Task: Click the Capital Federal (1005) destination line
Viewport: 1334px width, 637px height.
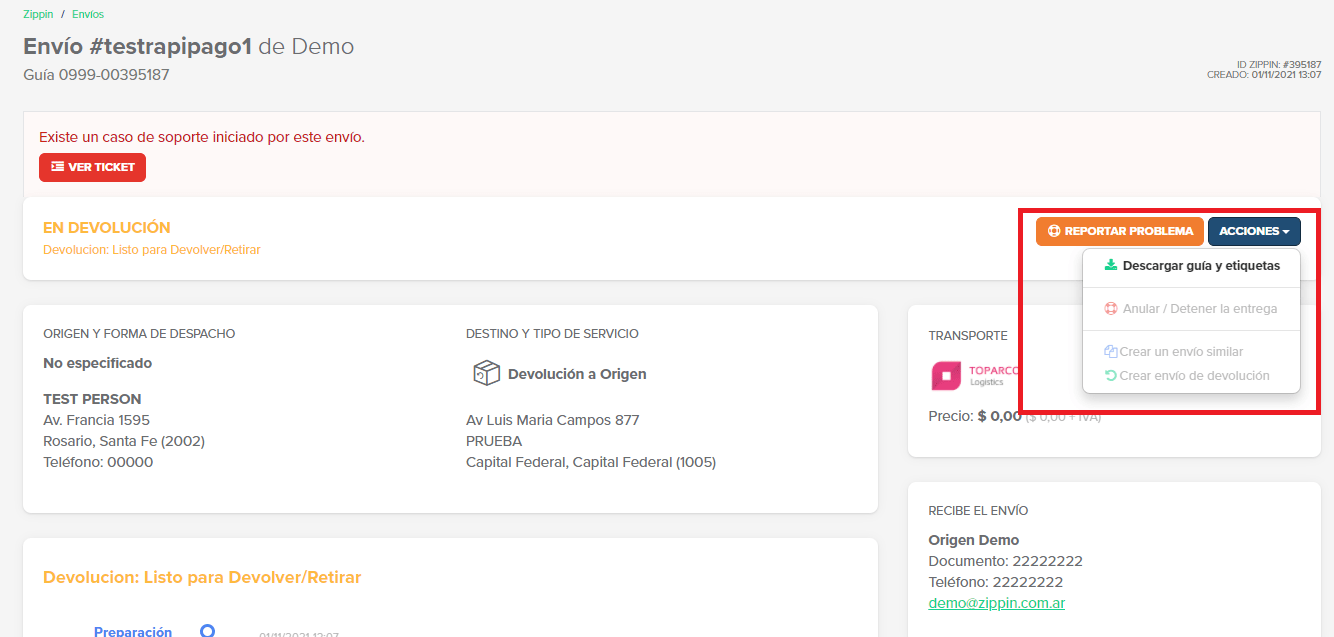Action: tap(591, 462)
